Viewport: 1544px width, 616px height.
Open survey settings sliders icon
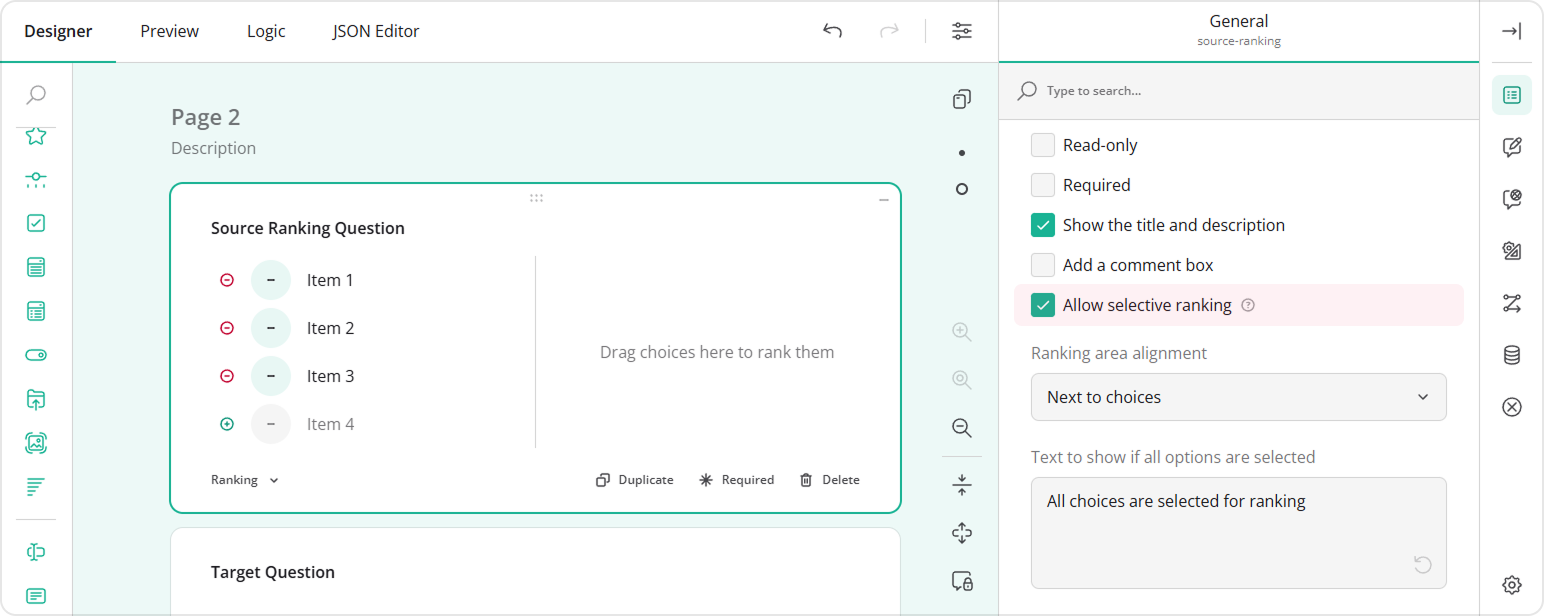tap(962, 31)
